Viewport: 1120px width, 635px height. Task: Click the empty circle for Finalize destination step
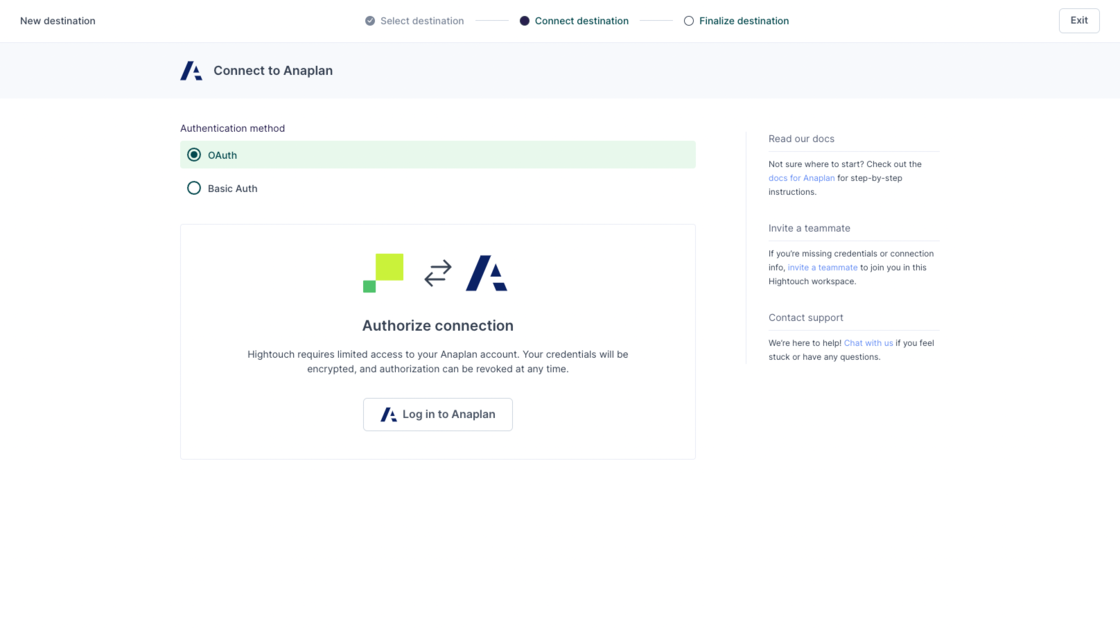click(689, 21)
